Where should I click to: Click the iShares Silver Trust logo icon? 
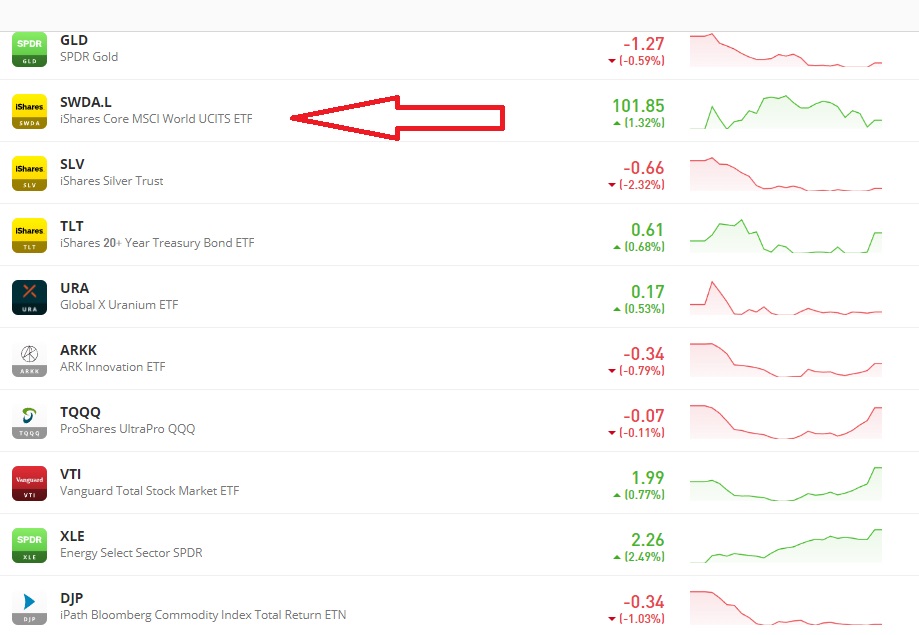click(29, 173)
